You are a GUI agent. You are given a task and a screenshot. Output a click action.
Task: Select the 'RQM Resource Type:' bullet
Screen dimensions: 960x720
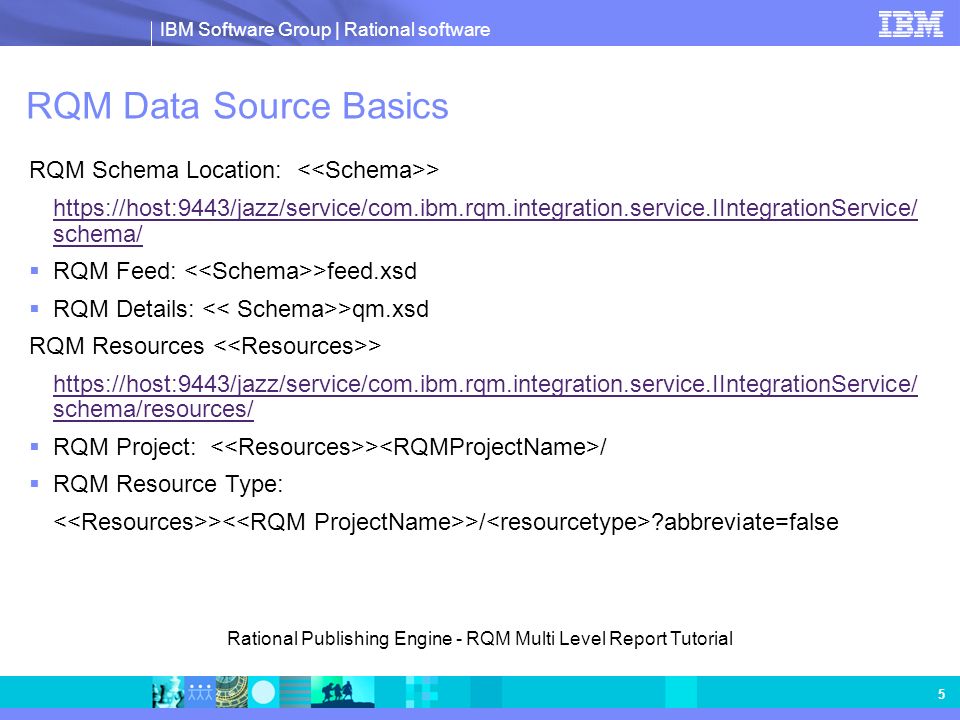(168, 484)
